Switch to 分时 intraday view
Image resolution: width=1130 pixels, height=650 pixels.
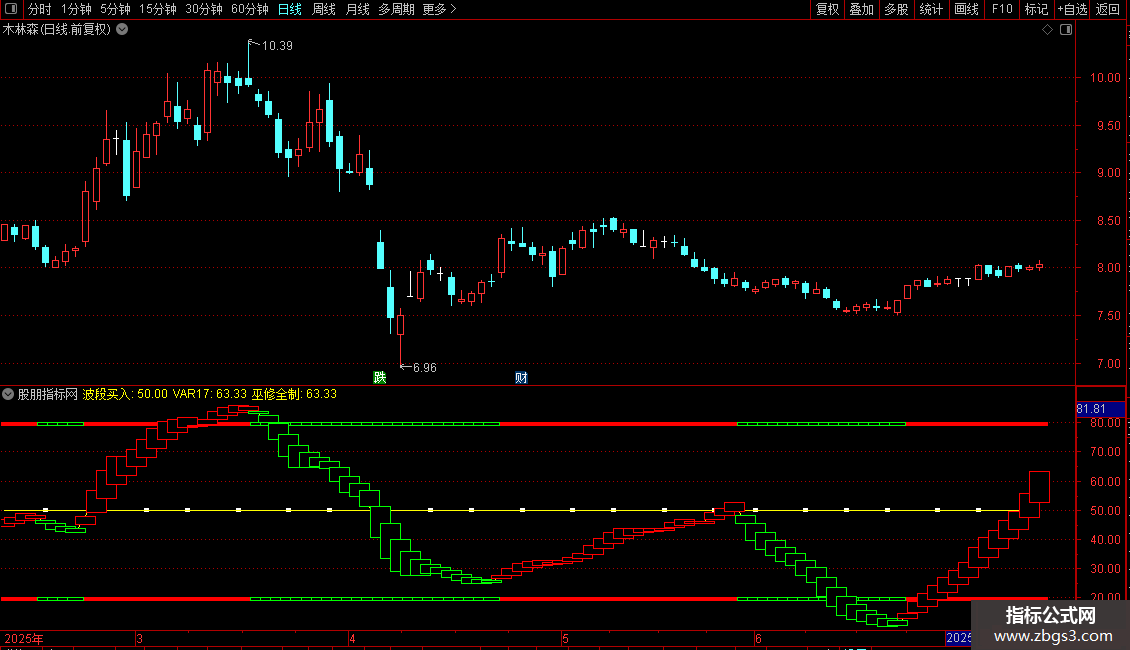pyautogui.click(x=40, y=9)
